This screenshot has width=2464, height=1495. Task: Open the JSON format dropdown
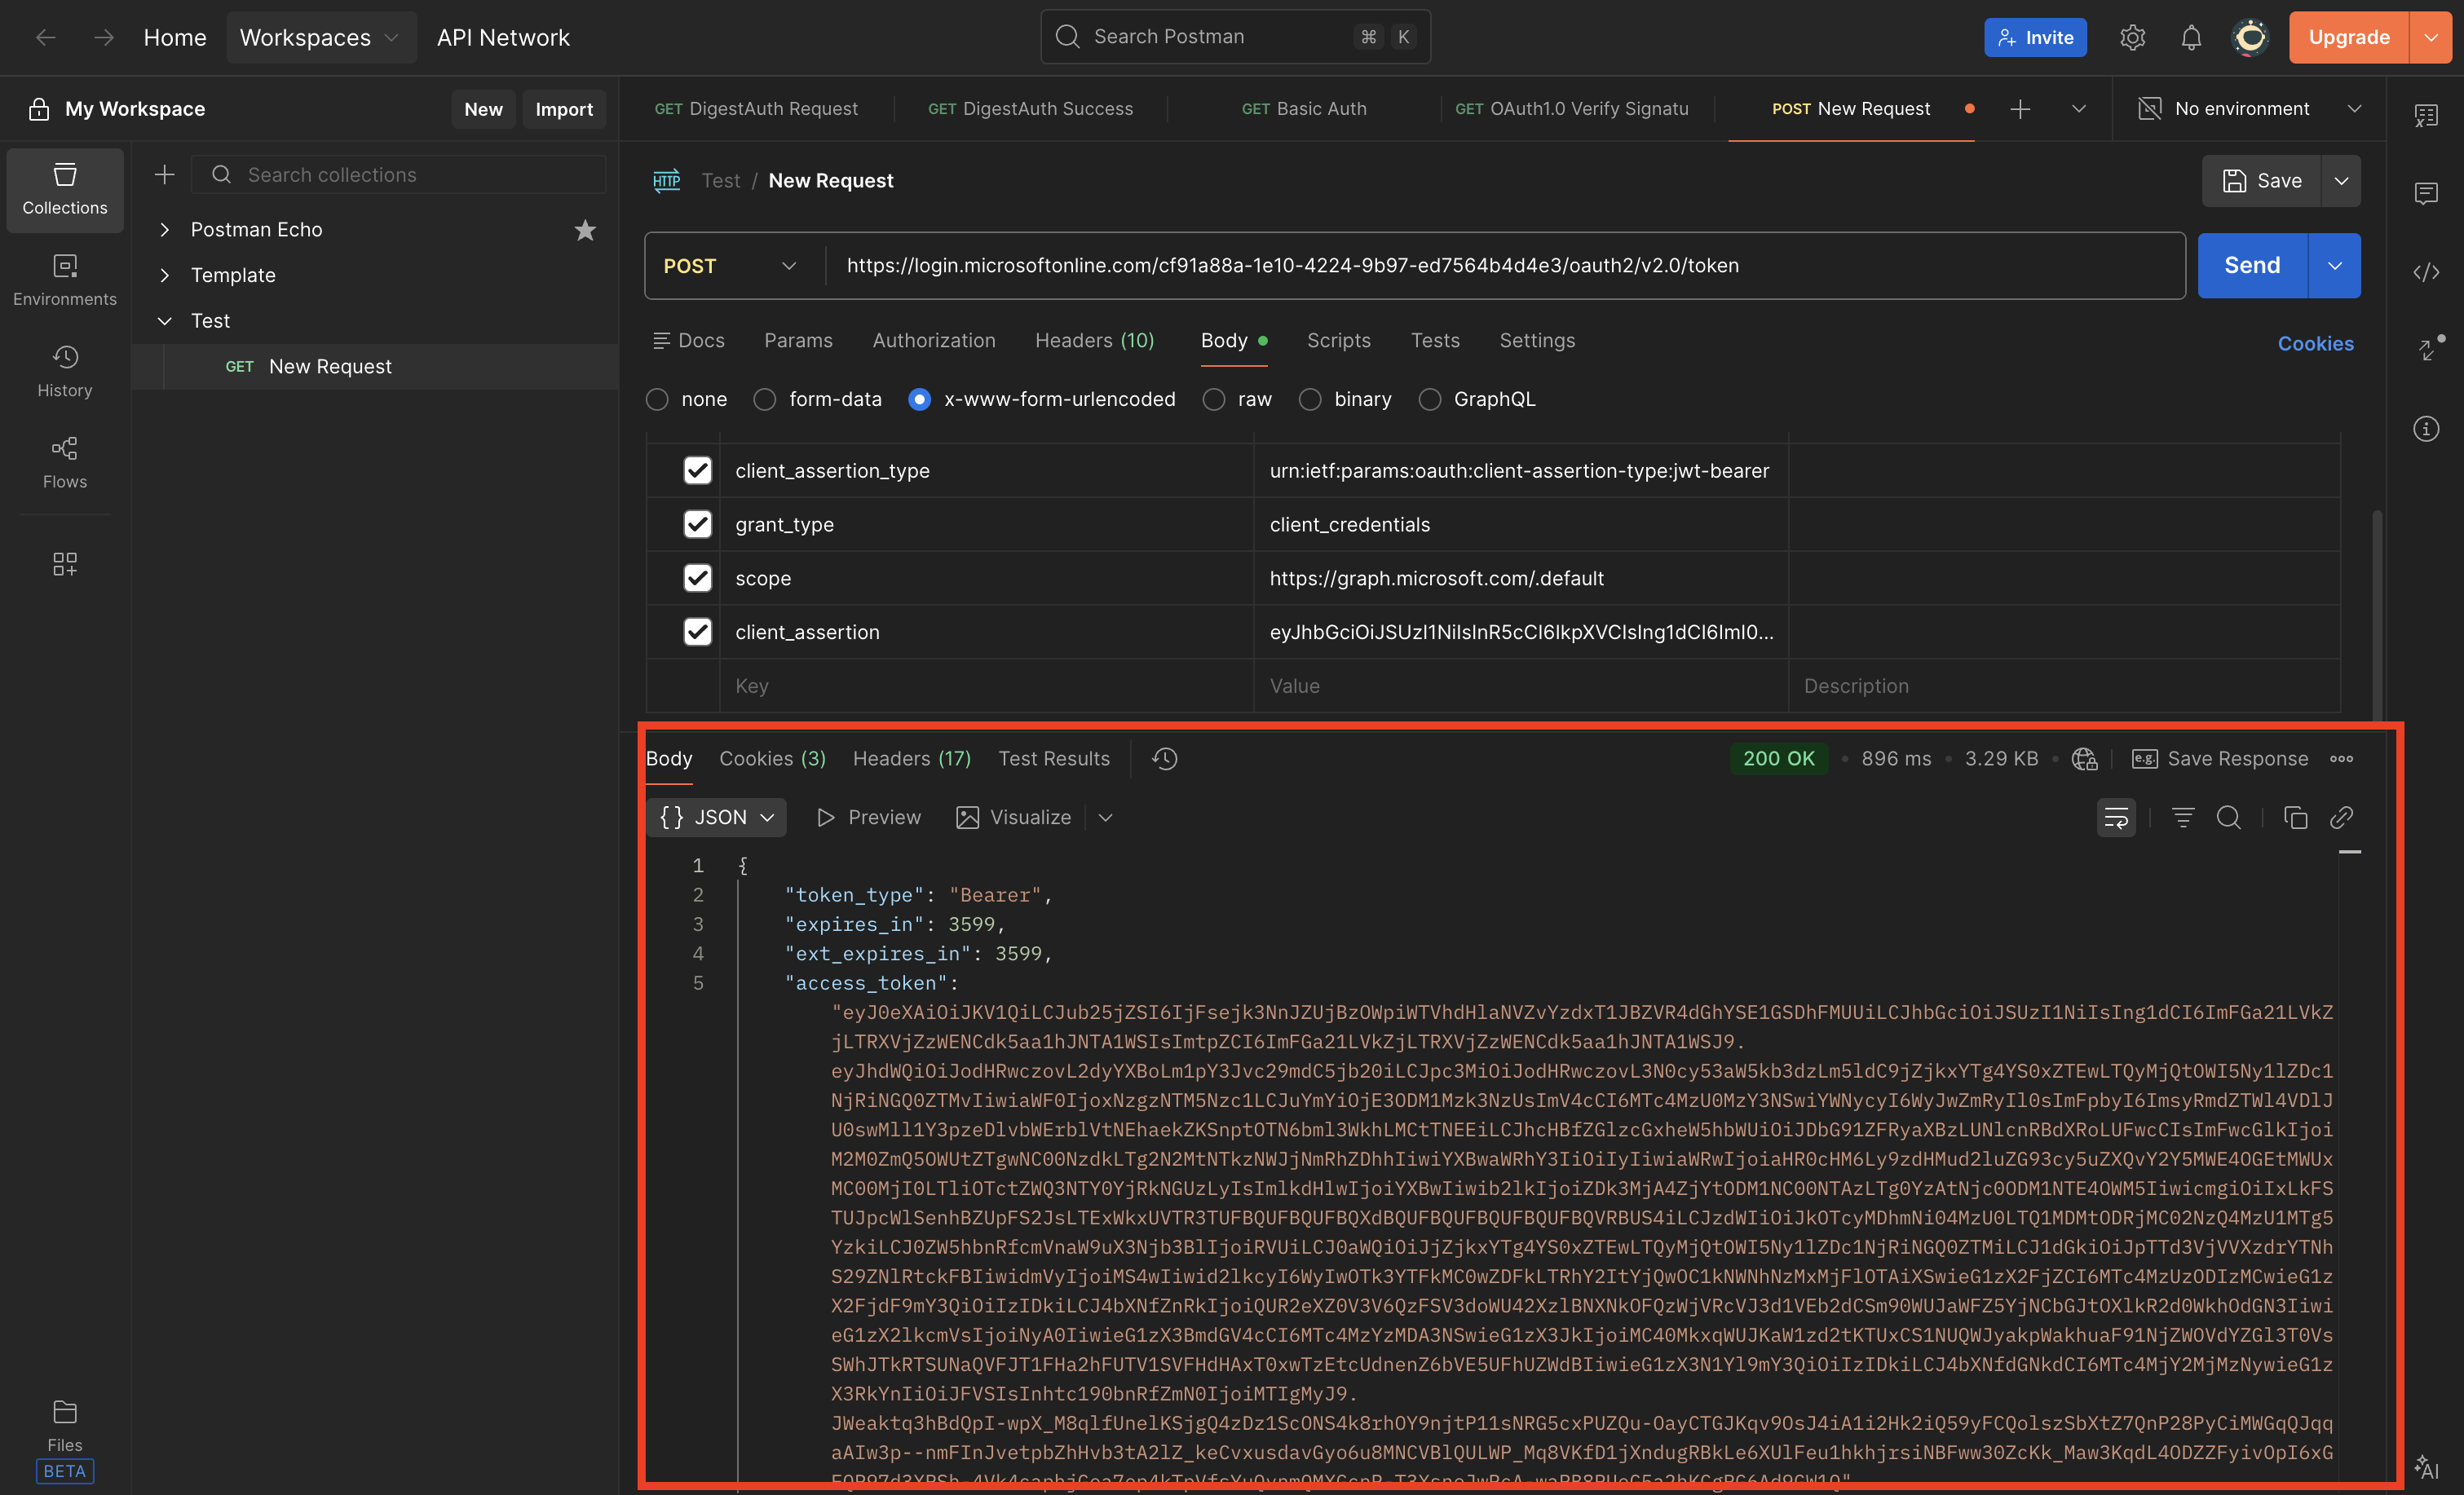pyautogui.click(x=717, y=817)
